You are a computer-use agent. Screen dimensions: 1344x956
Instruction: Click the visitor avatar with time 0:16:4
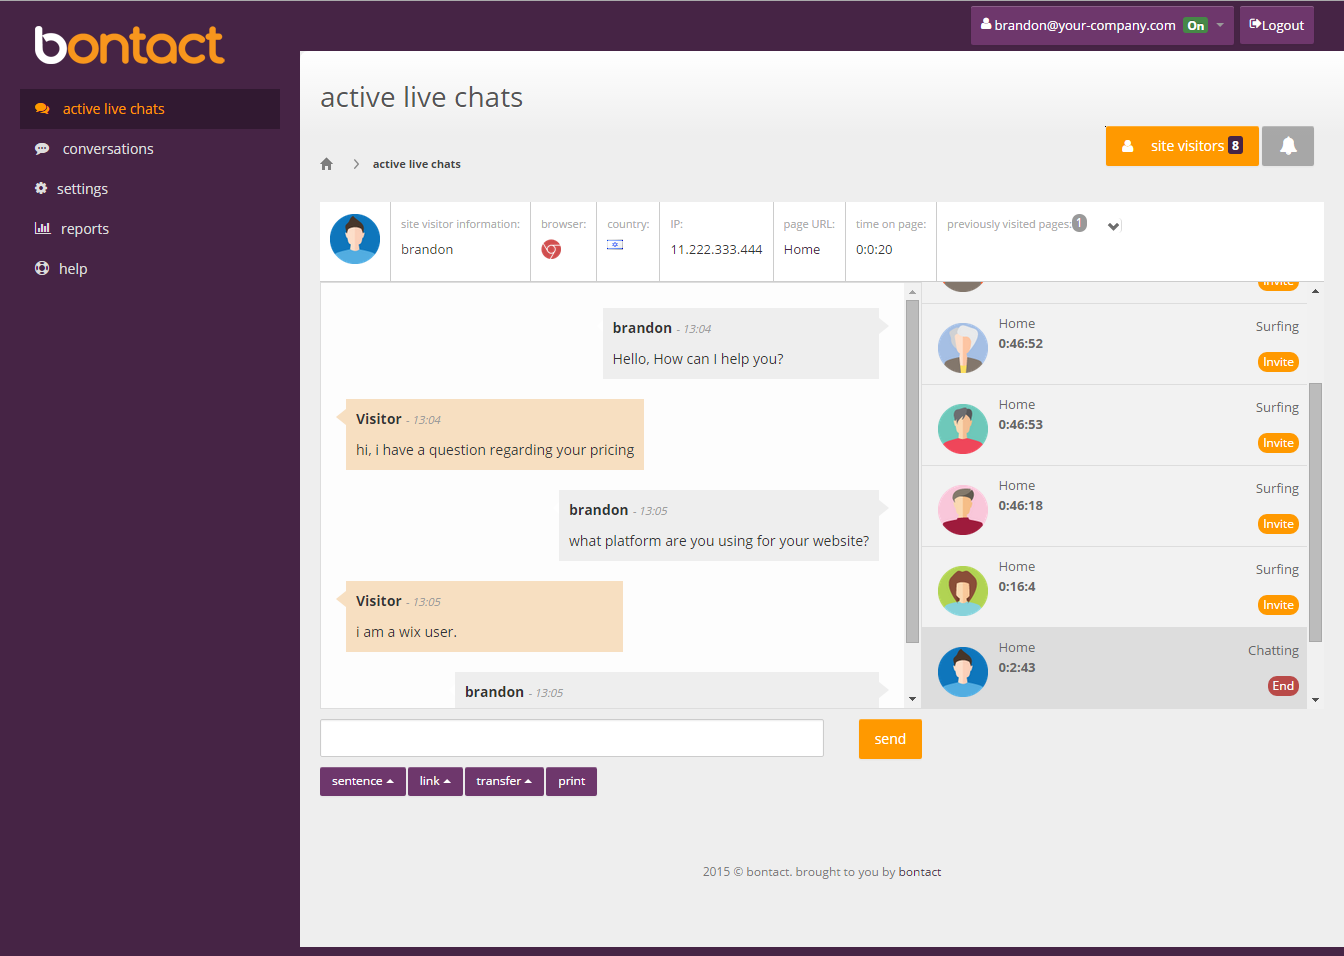tap(963, 591)
